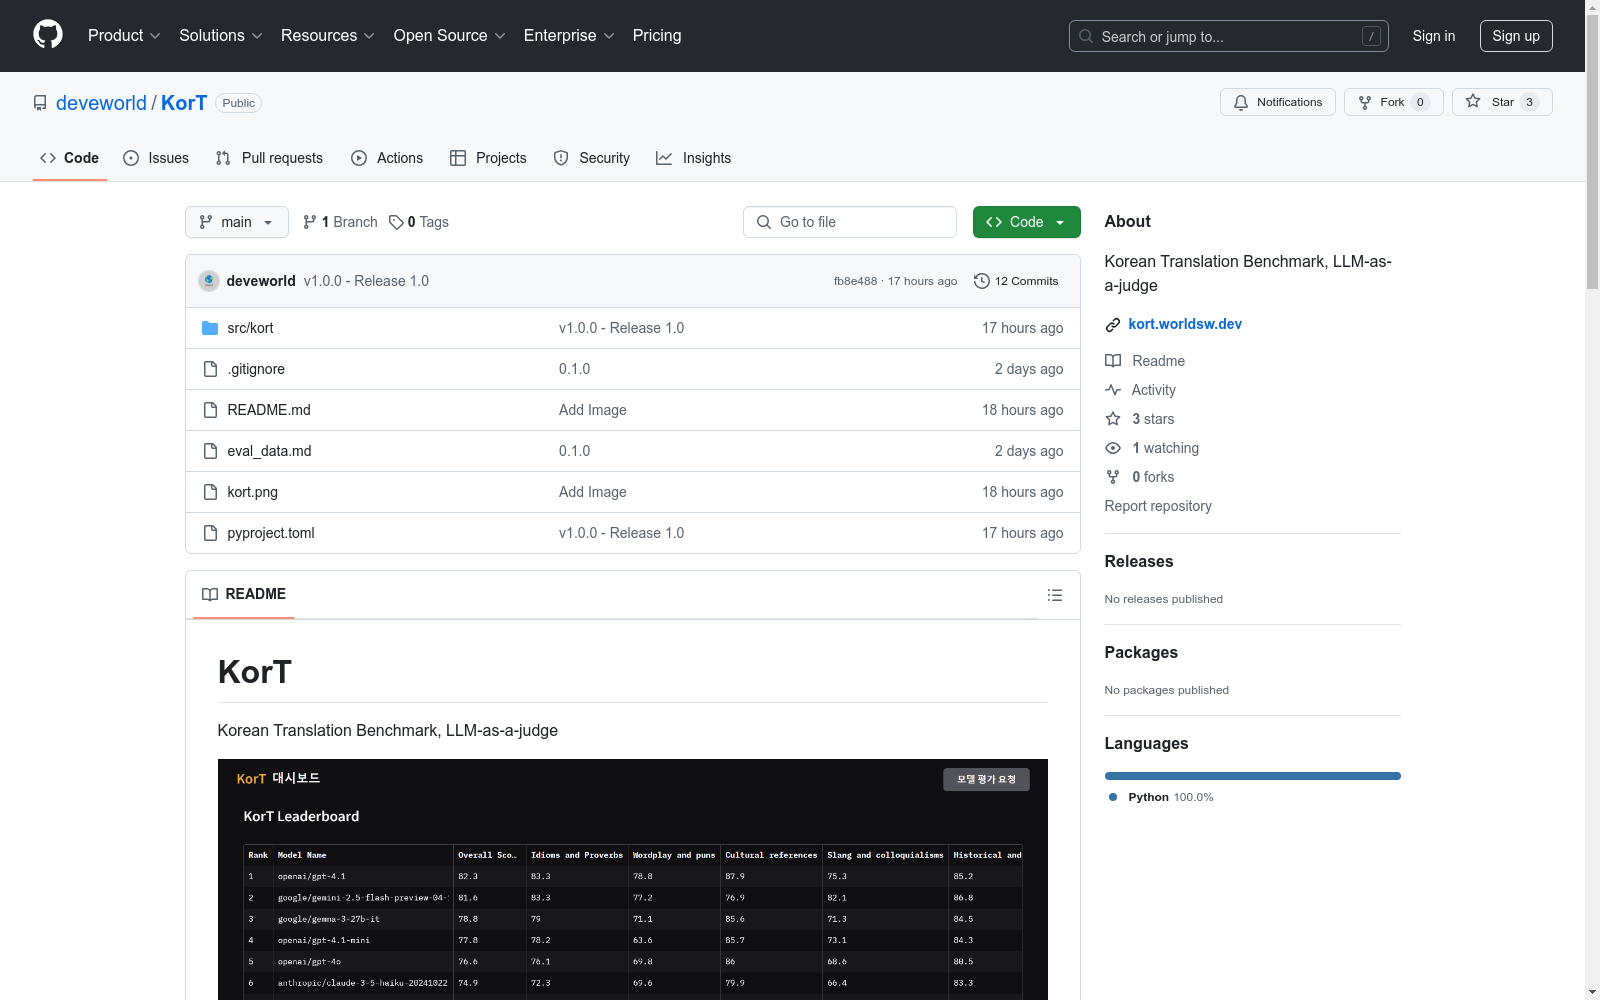Viewport: 1600px width, 1000px height.
Task: Click the src/kort folder icon
Action: coord(210,328)
